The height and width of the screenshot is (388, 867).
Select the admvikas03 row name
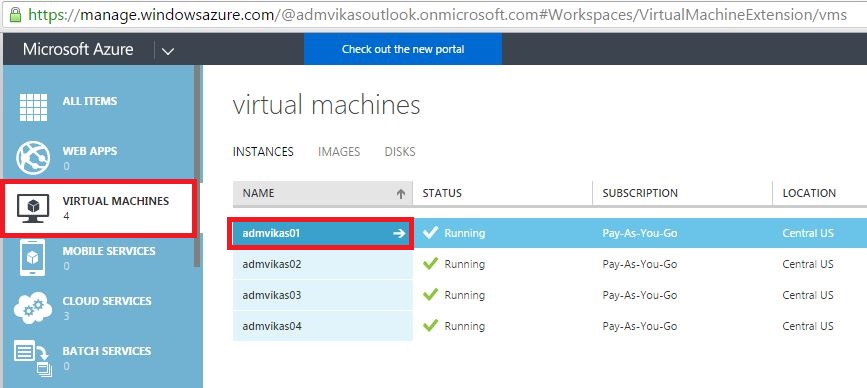[271, 295]
